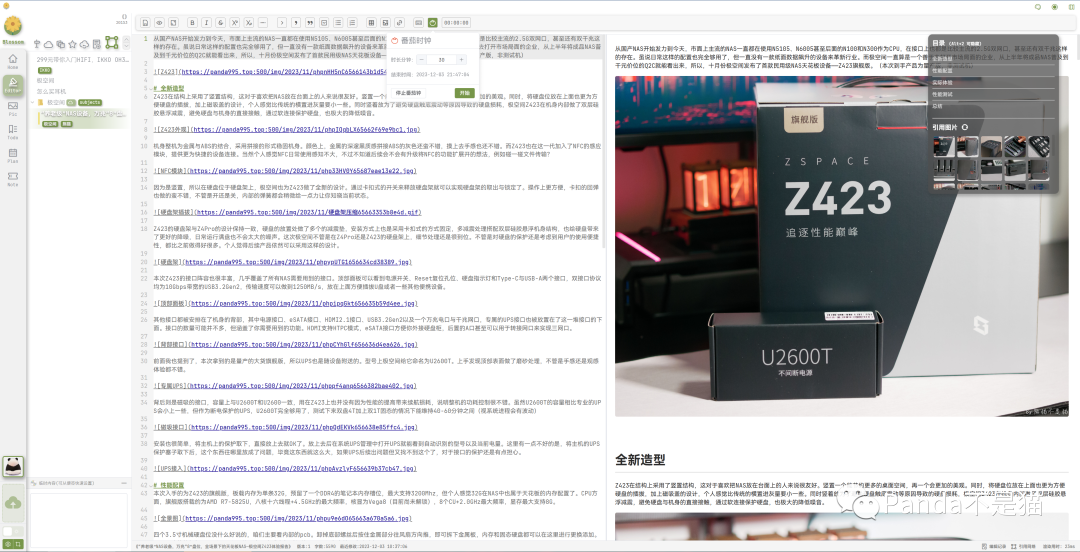
Task: Apply strikethrough formatting
Action: [x=220, y=23]
